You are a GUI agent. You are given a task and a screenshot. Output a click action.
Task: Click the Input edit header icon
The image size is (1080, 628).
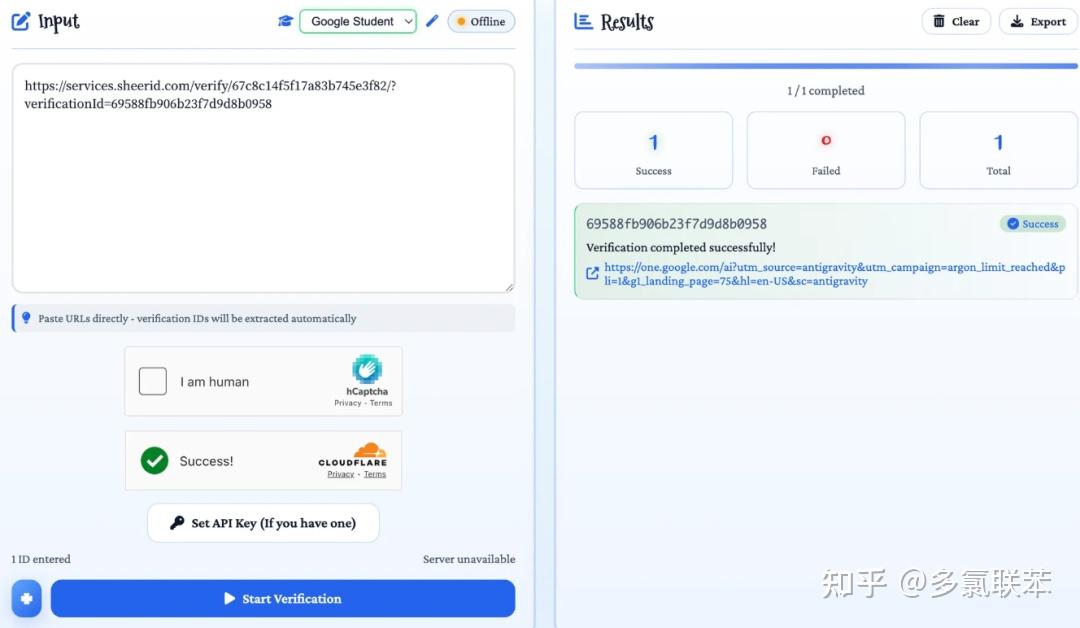point(21,21)
